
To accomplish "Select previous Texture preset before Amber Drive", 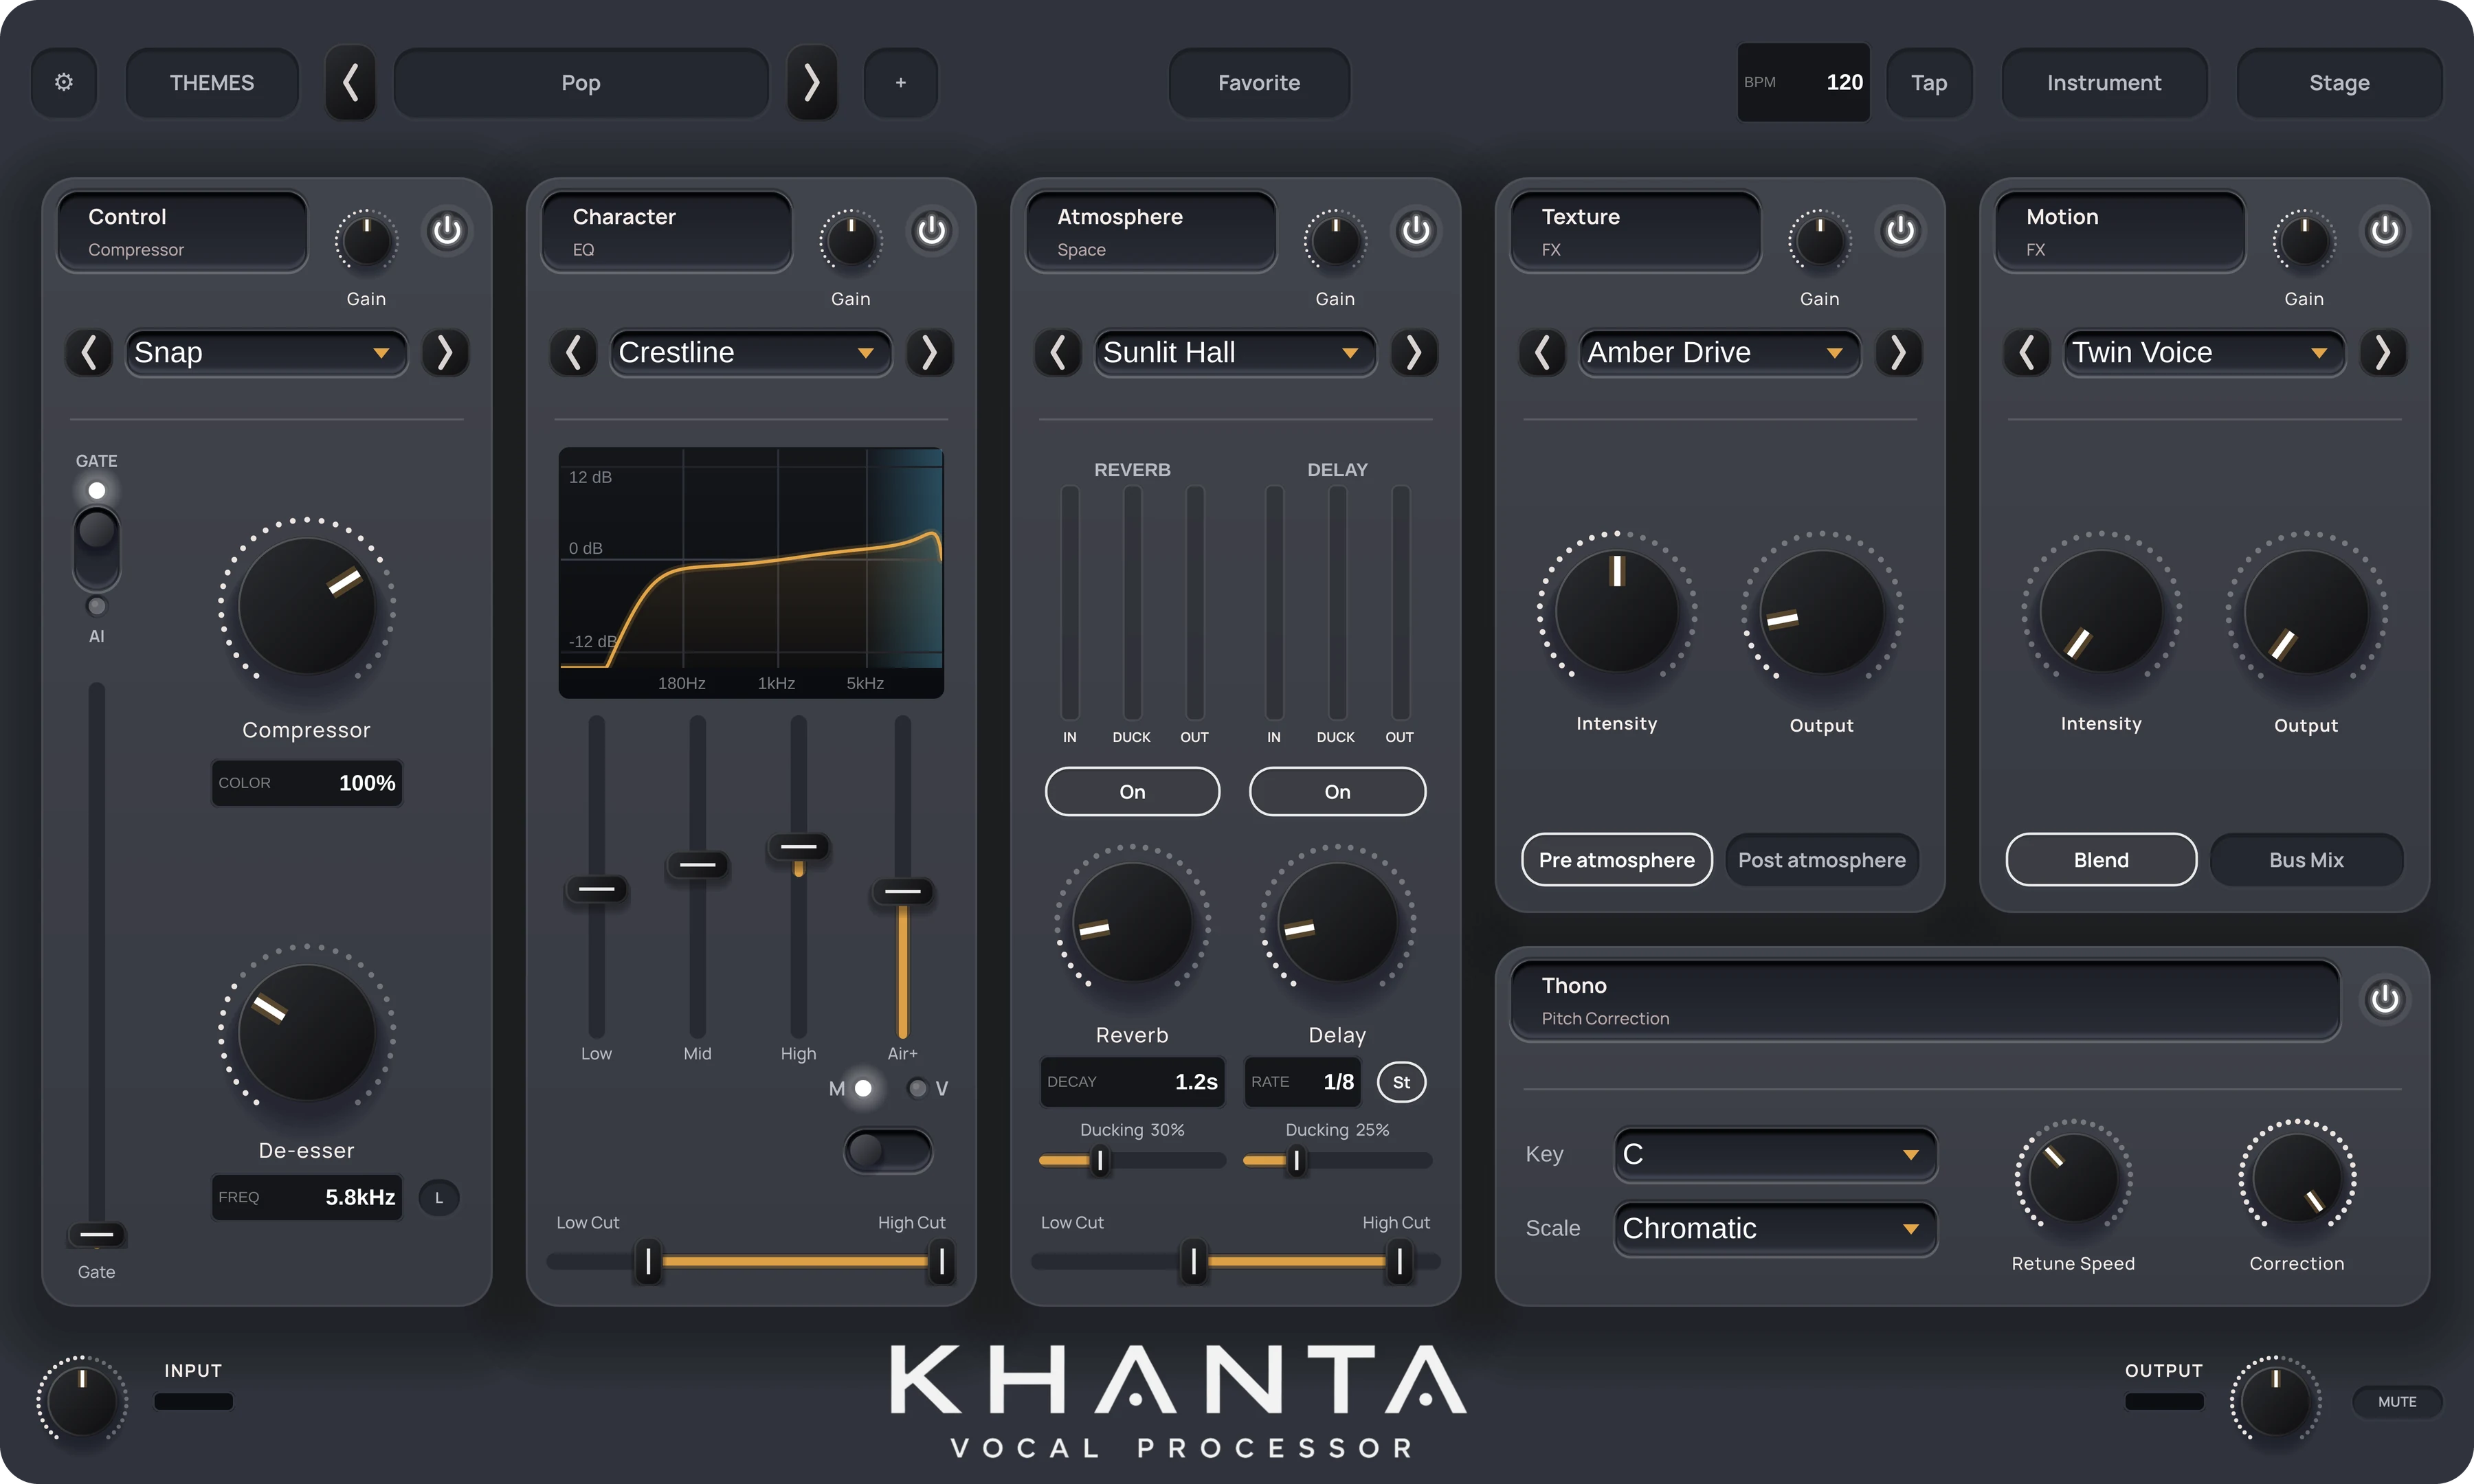I will (1542, 352).
